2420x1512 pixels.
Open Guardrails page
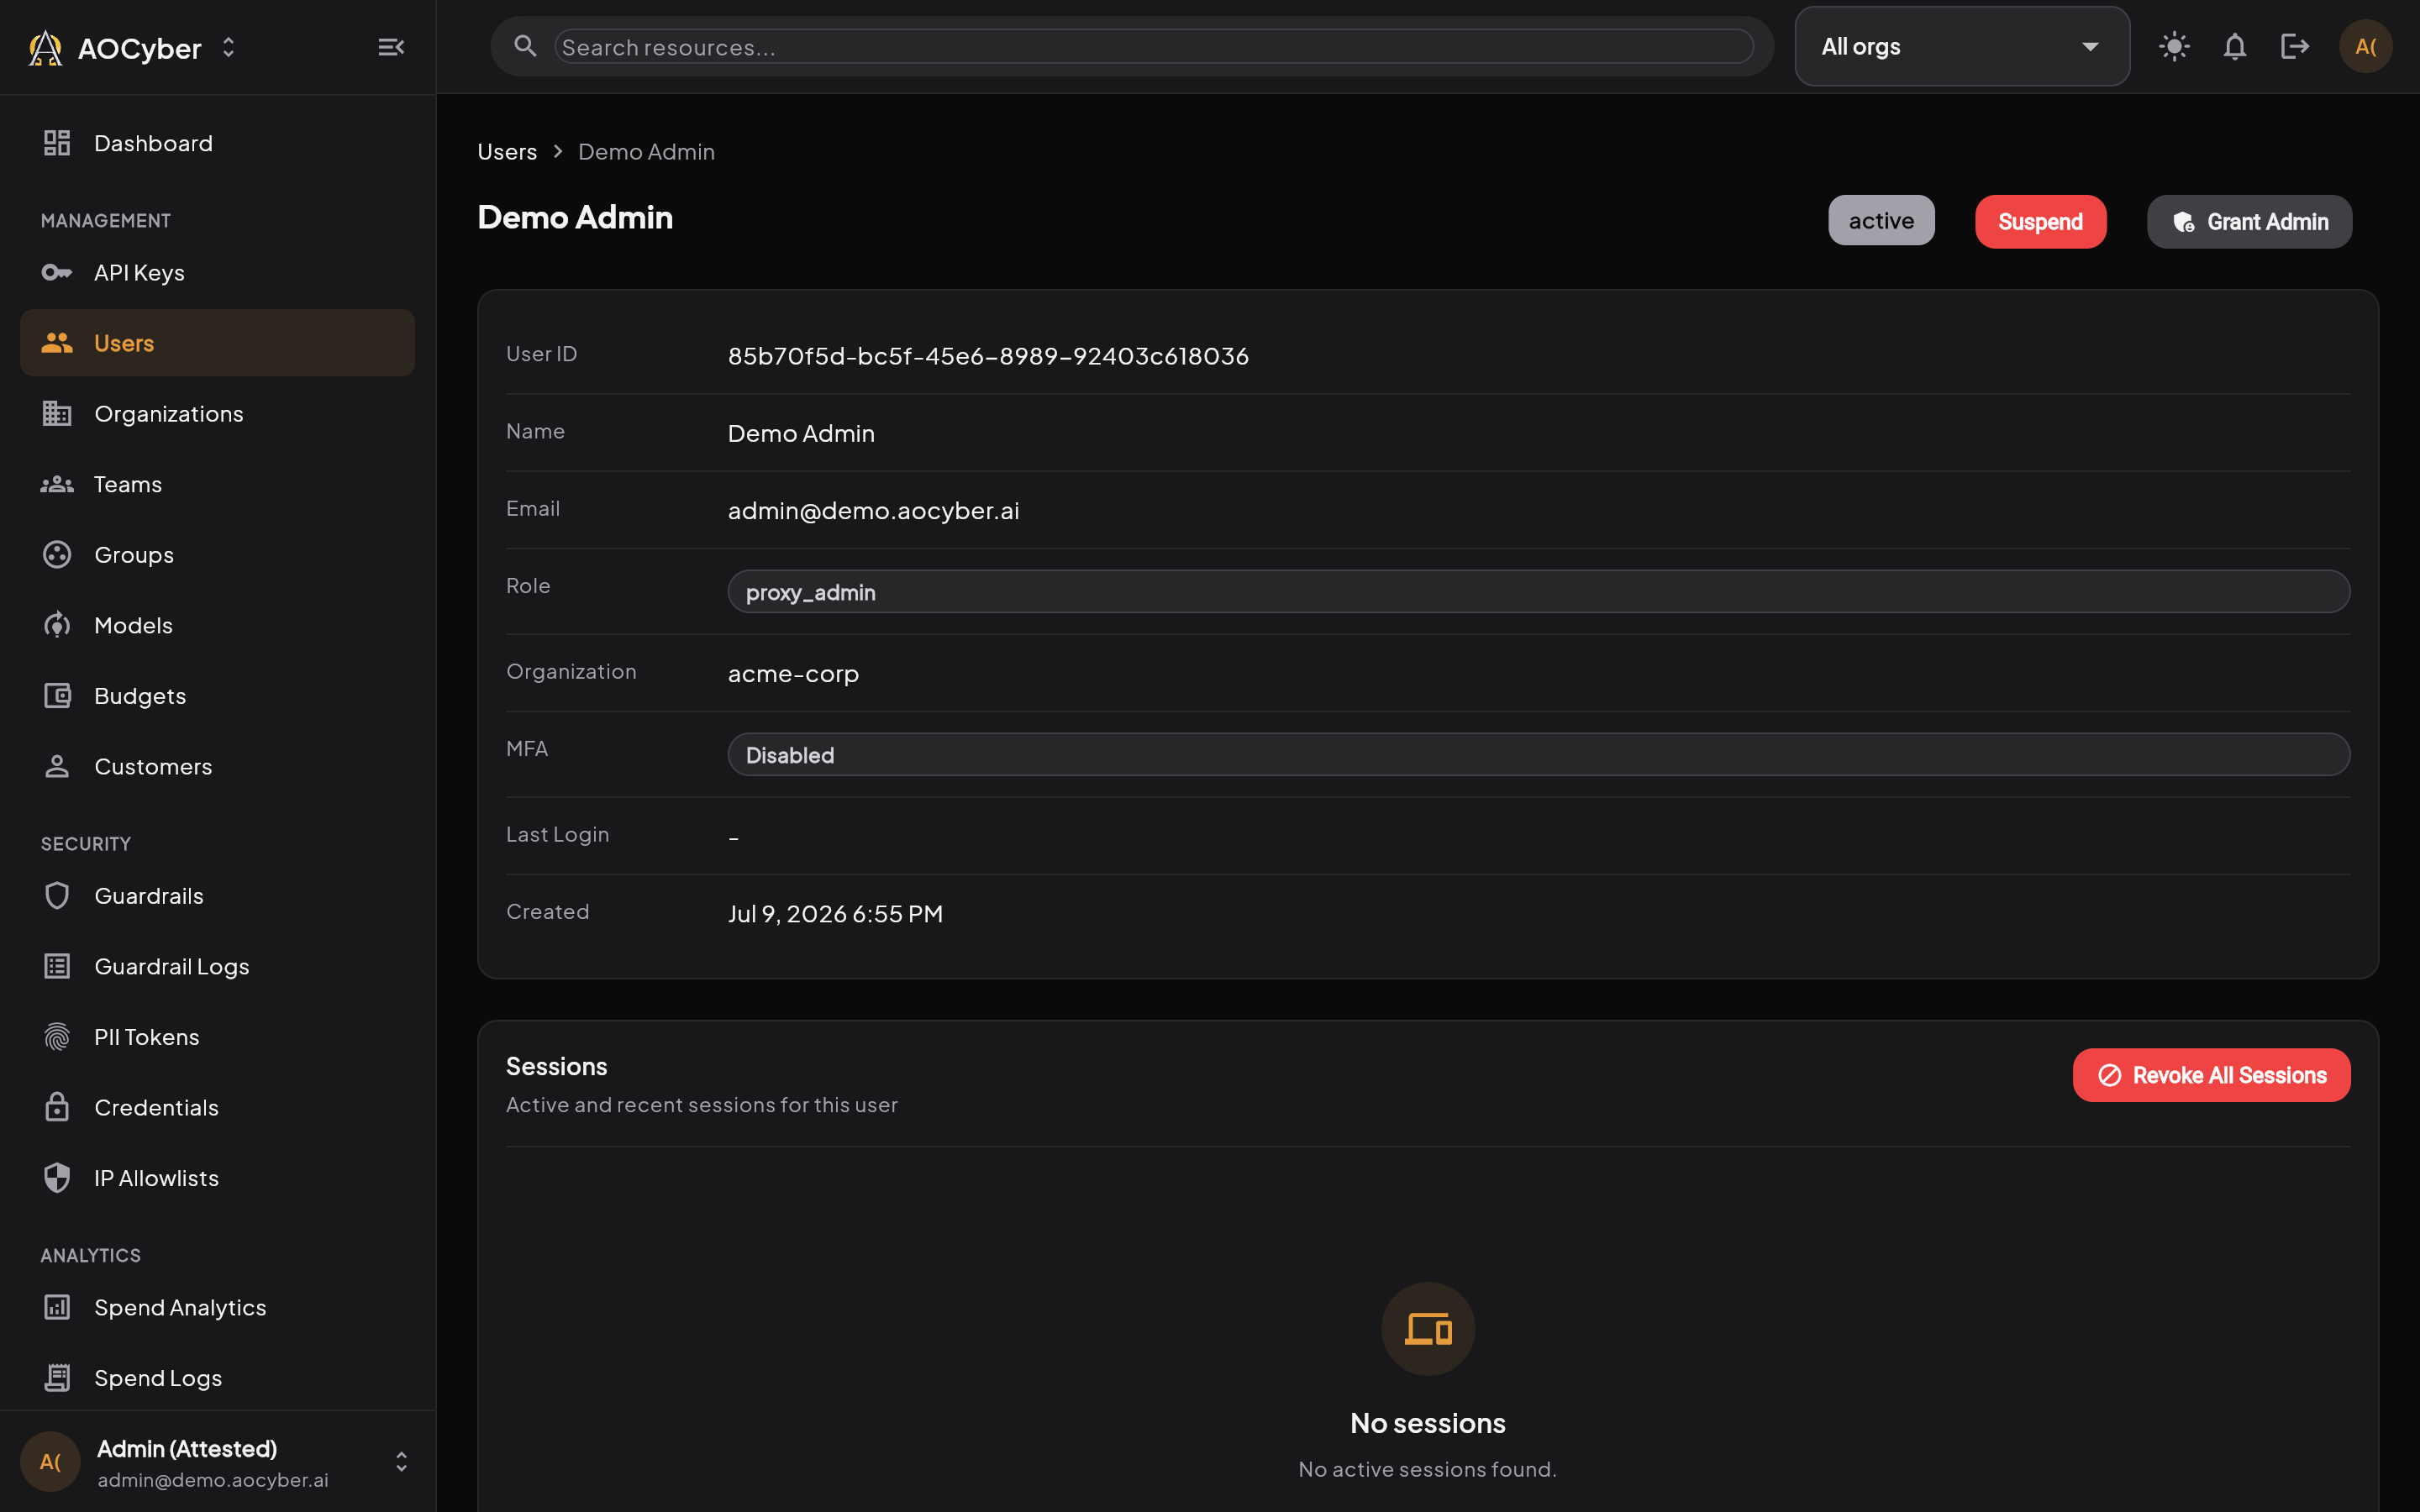click(x=217, y=895)
